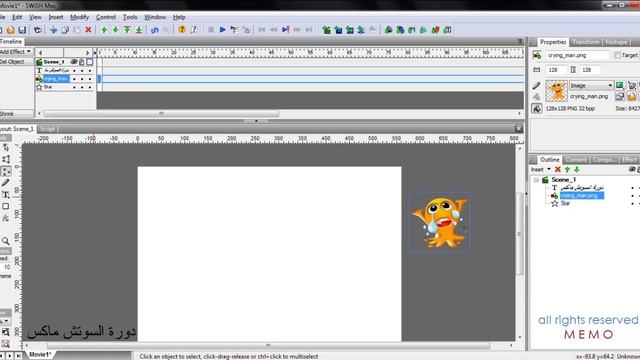640x360 pixels.
Task: Switch to the Reshape tab
Action: click(x=616, y=42)
